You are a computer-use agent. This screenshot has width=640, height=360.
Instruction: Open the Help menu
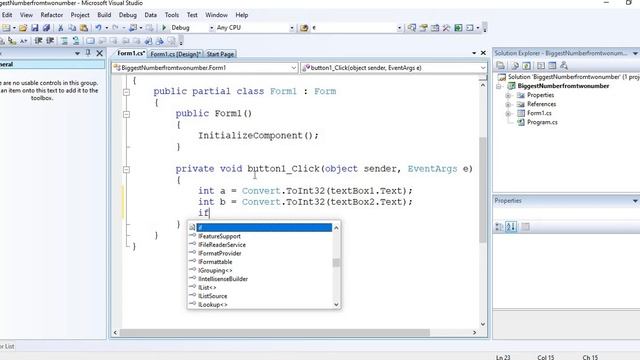click(242, 15)
